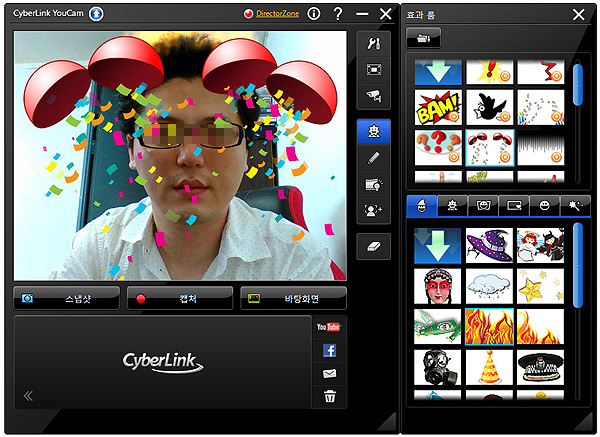Switch to the frames face tab
This screenshot has width=600, height=437.
483,206
